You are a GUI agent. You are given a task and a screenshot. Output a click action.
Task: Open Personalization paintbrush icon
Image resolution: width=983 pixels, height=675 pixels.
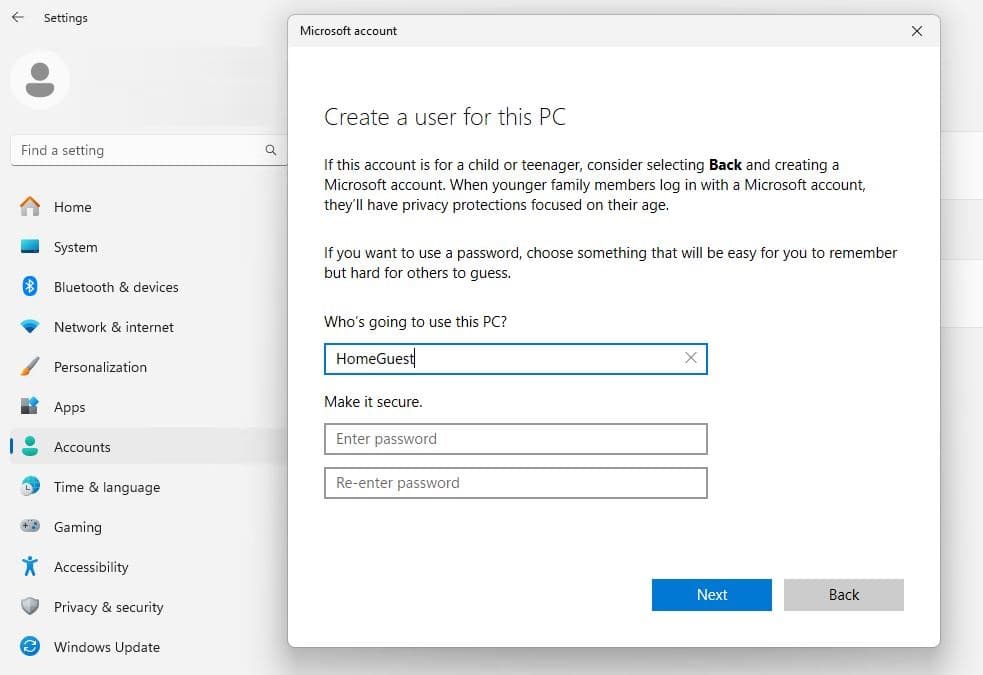pyautogui.click(x=30, y=367)
